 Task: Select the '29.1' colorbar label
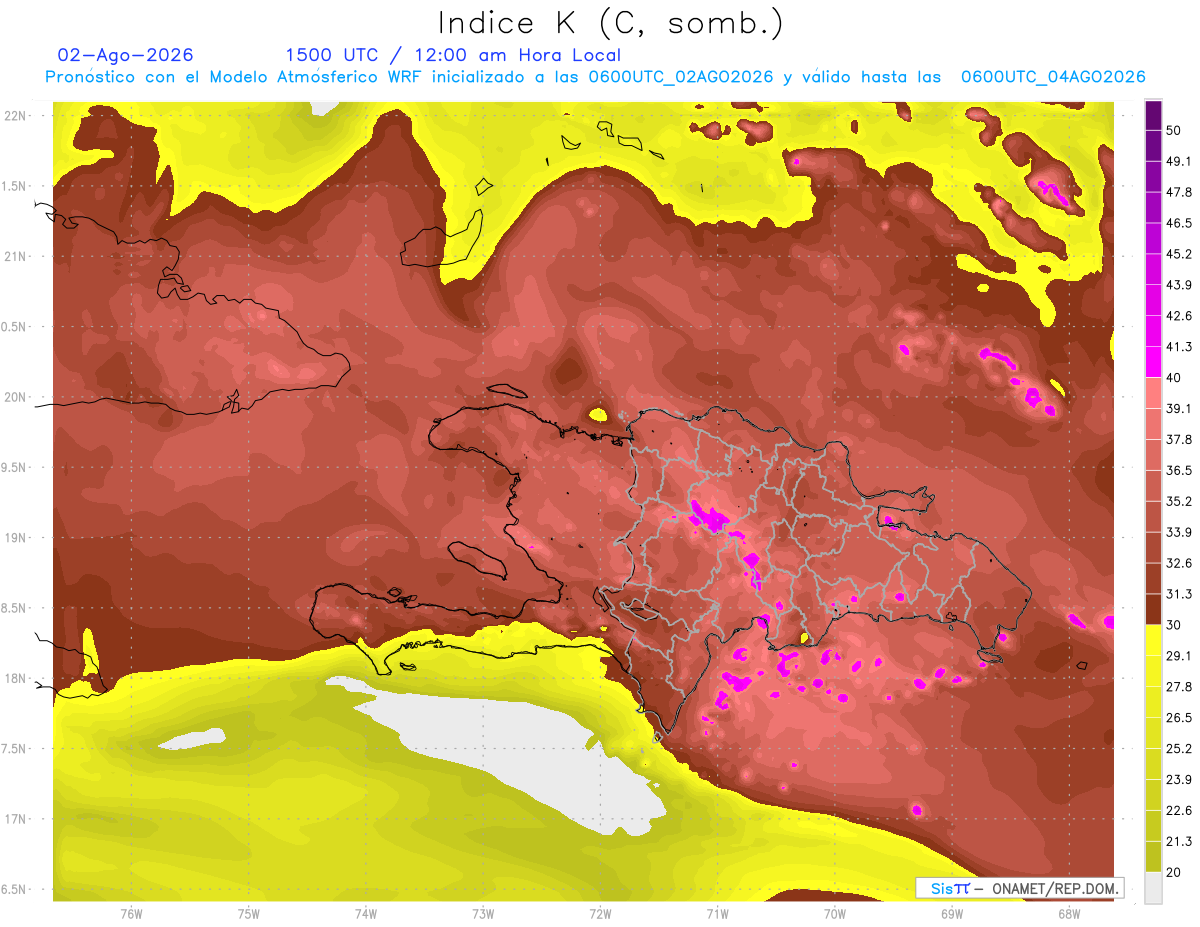(x=1179, y=655)
